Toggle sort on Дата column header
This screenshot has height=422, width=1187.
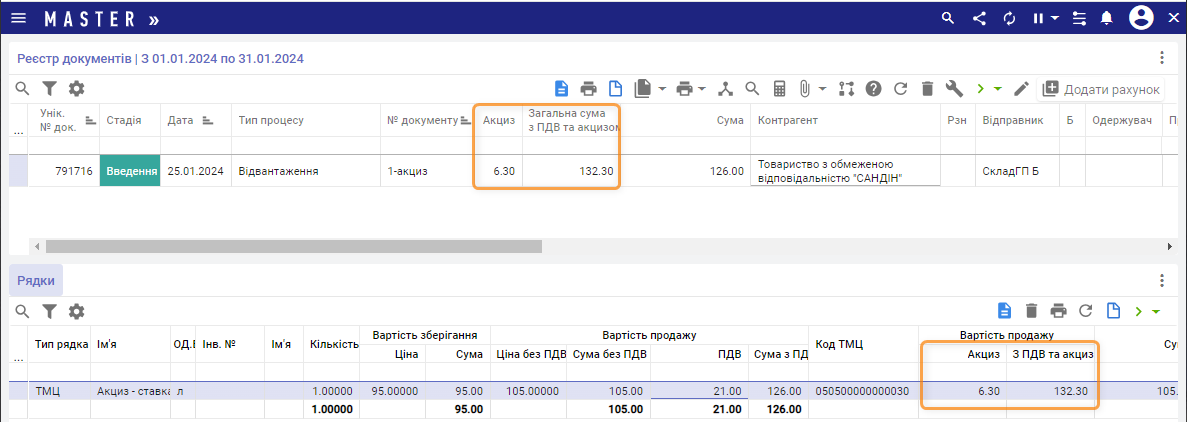[x=208, y=120]
